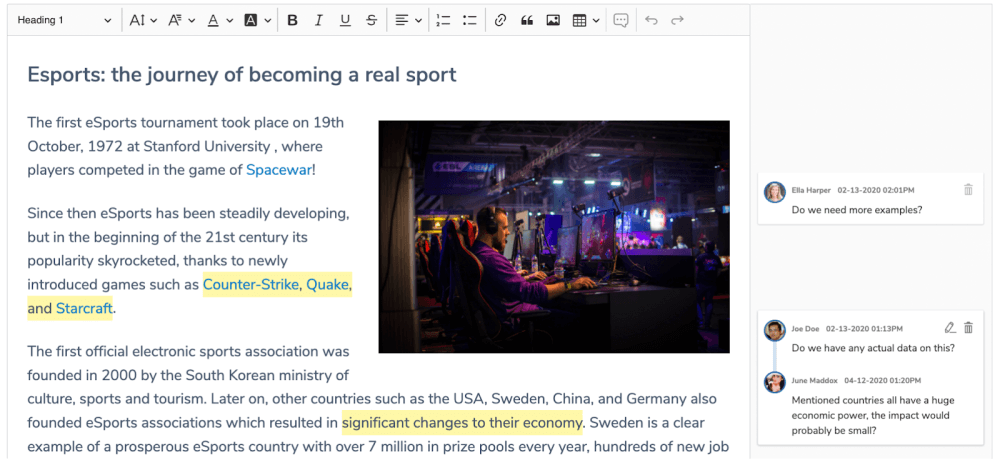Redo the last undone change
The height and width of the screenshot is (459, 1000).
[x=677, y=20]
